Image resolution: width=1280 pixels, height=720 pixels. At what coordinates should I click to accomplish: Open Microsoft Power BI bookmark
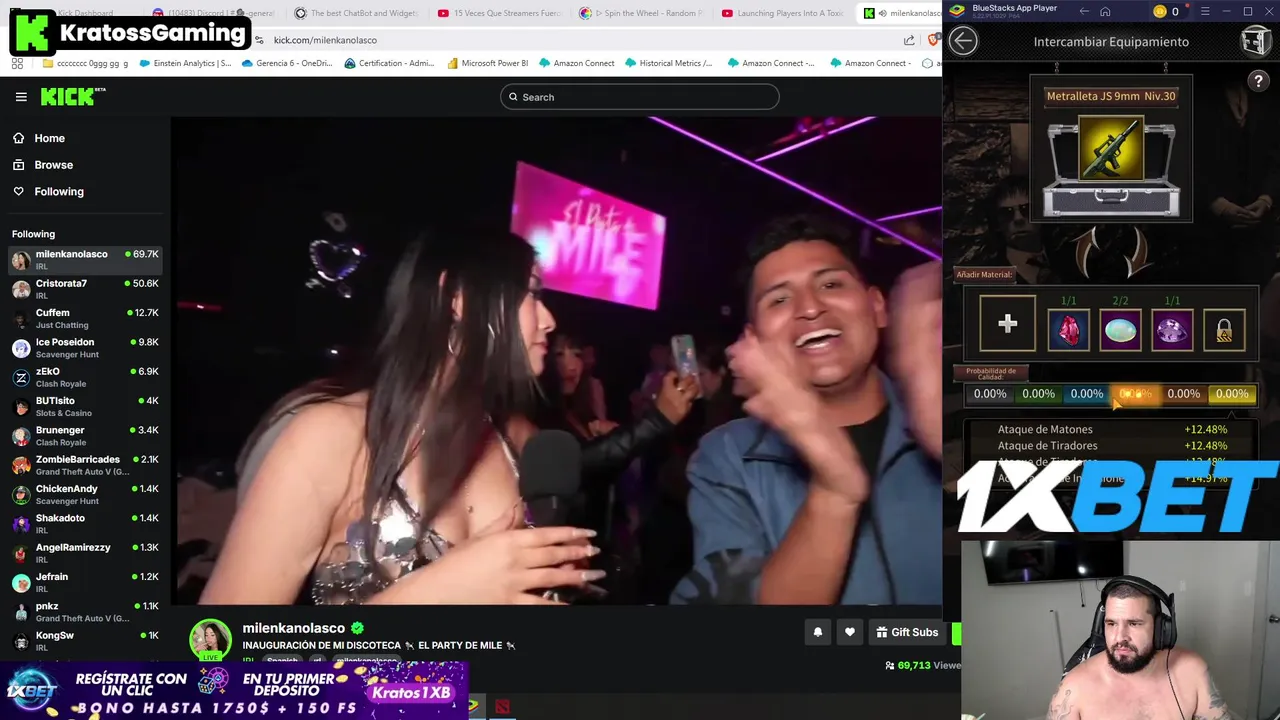[x=488, y=63]
